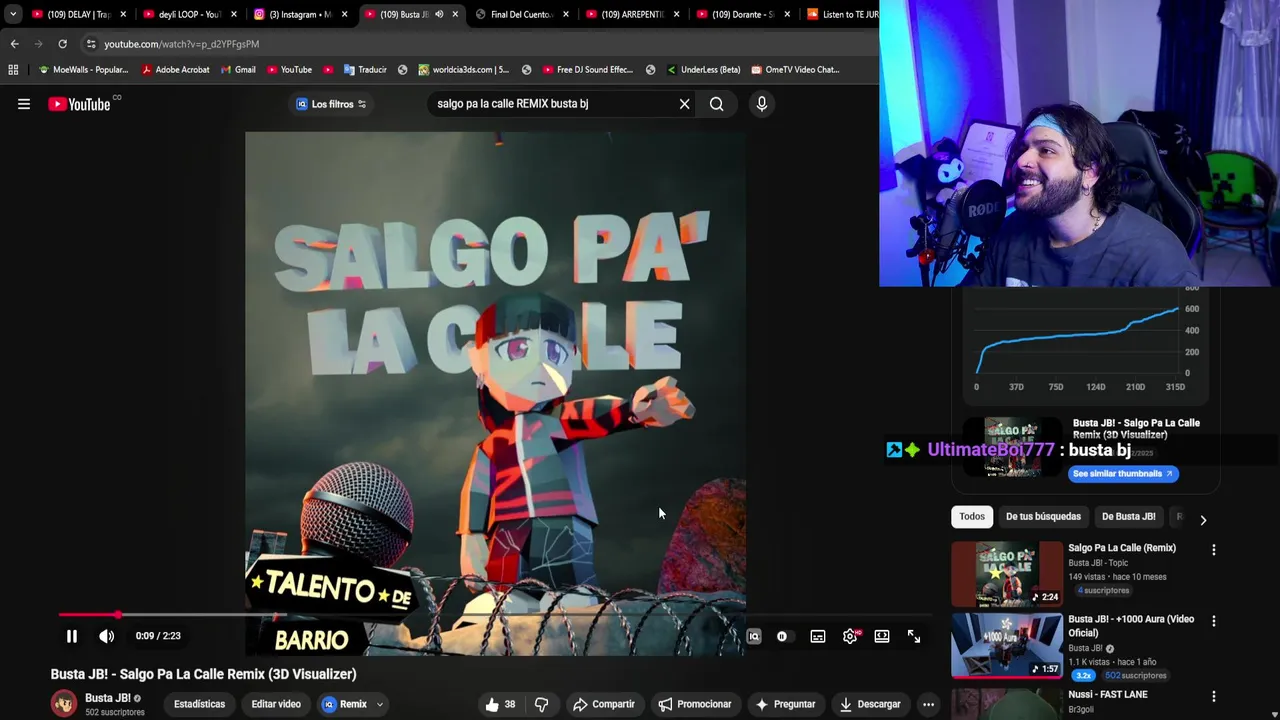Open options for Salgo Pa La Calle (Remix)
The width and height of the screenshot is (1280, 720).
(x=1214, y=550)
